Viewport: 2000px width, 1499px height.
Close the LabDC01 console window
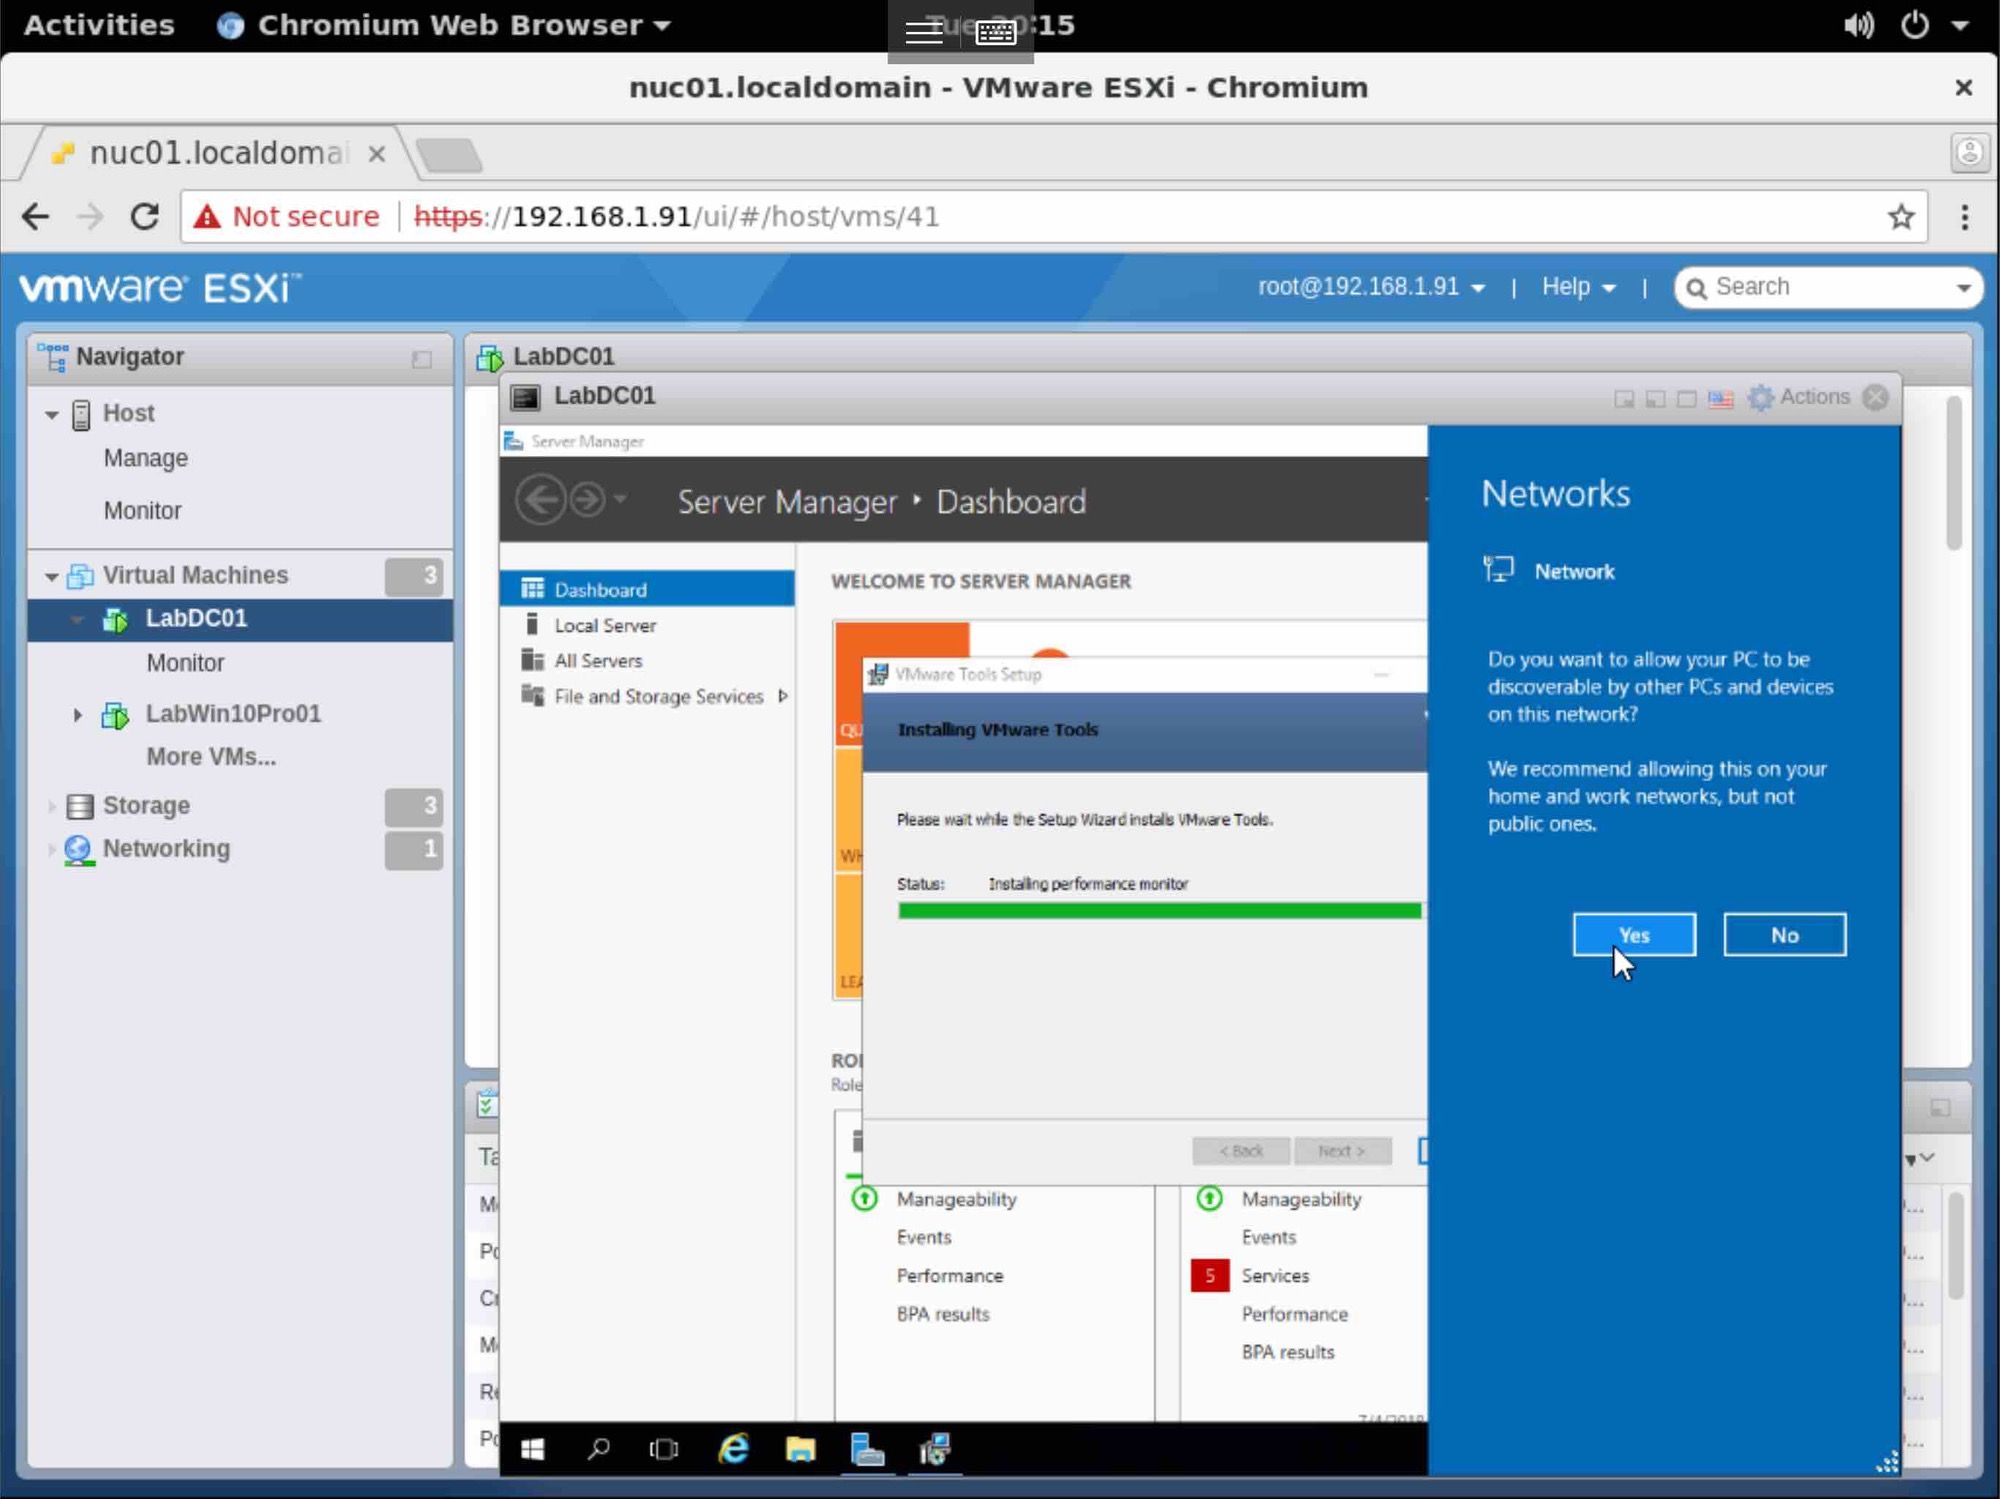[1876, 397]
